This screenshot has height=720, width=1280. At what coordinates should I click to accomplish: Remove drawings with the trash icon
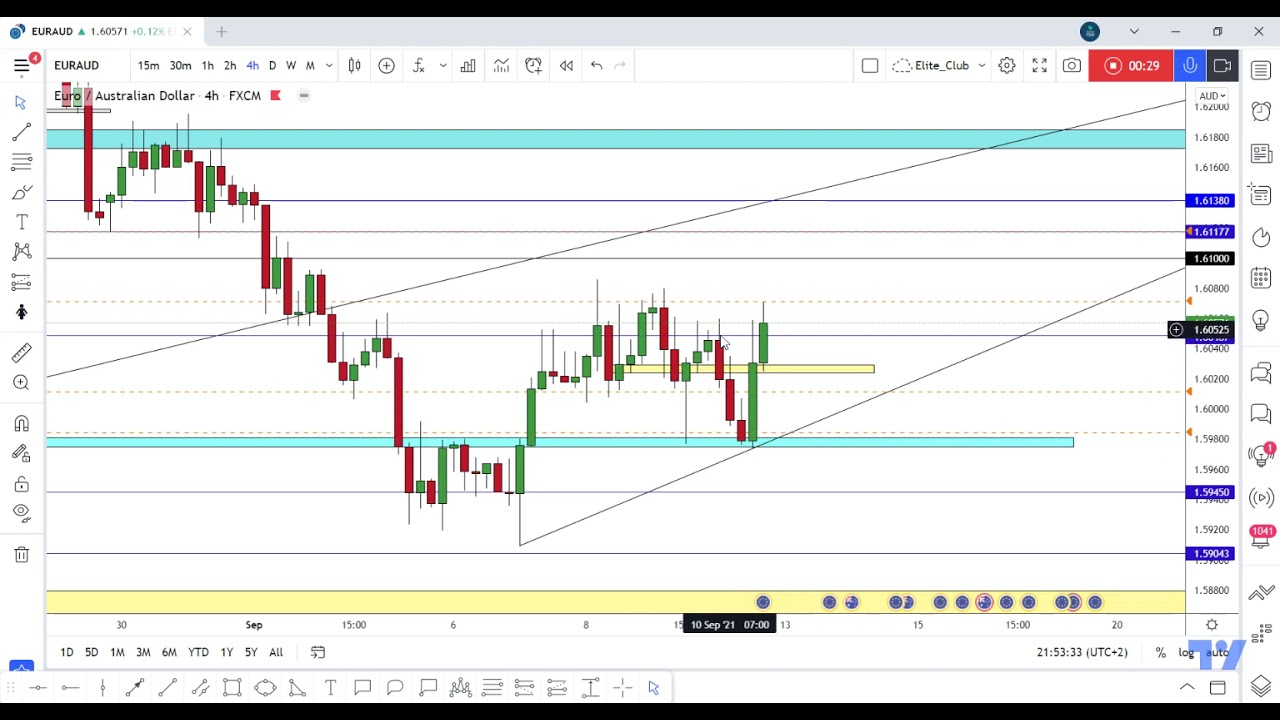tap(21, 554)
